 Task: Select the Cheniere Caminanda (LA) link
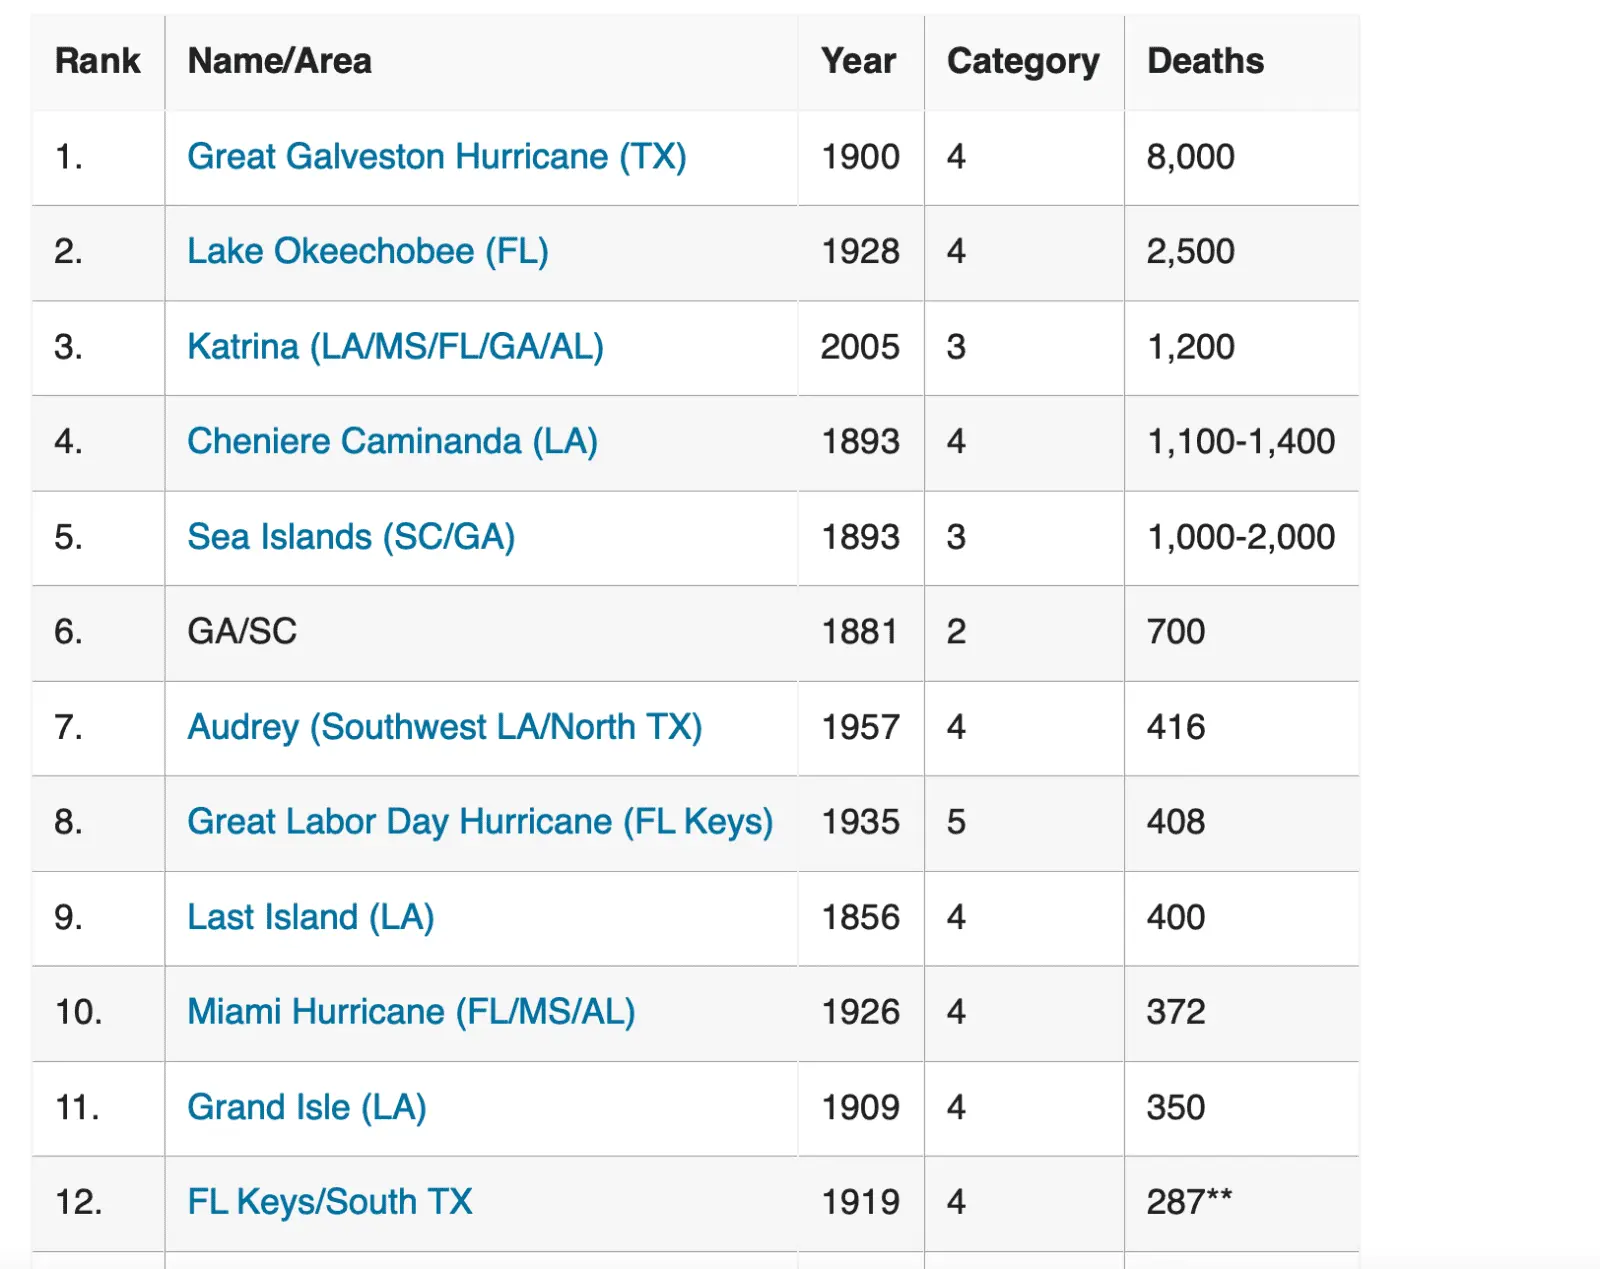tap(392, 441)
